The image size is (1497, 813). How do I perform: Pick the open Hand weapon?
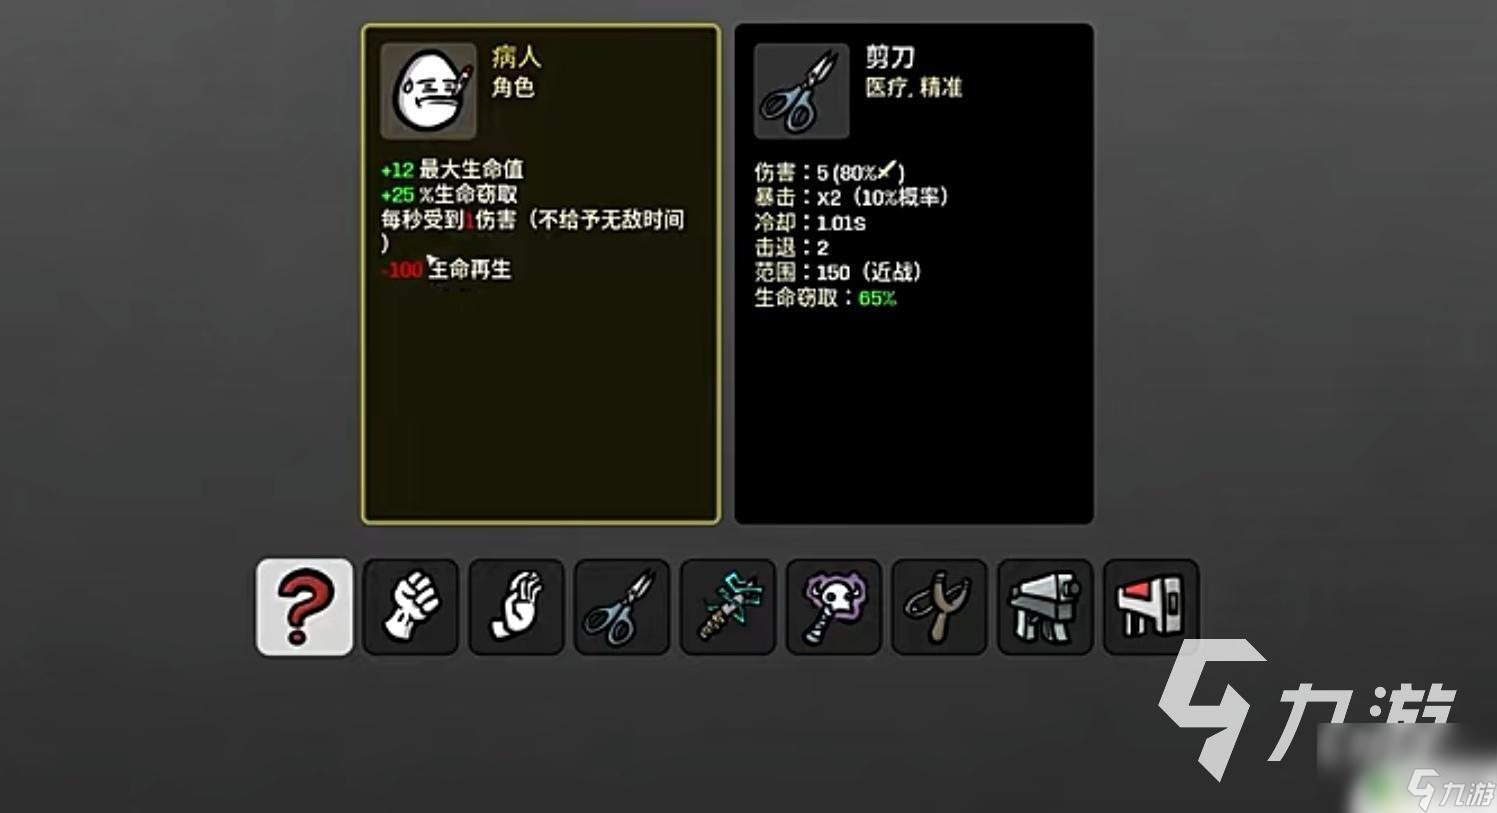[516, 607]
